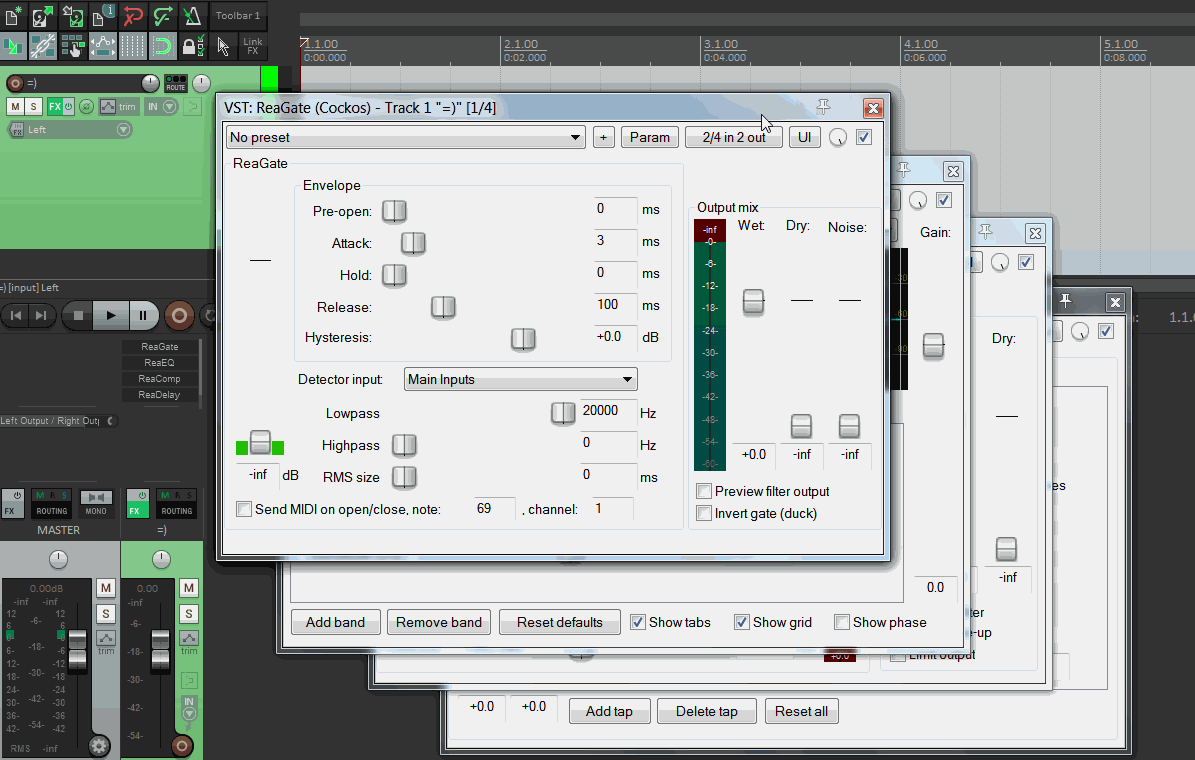Open the No preset dropdown in ReaGate
This screenshot has height=760, width=1195.
tap(406, 137)
